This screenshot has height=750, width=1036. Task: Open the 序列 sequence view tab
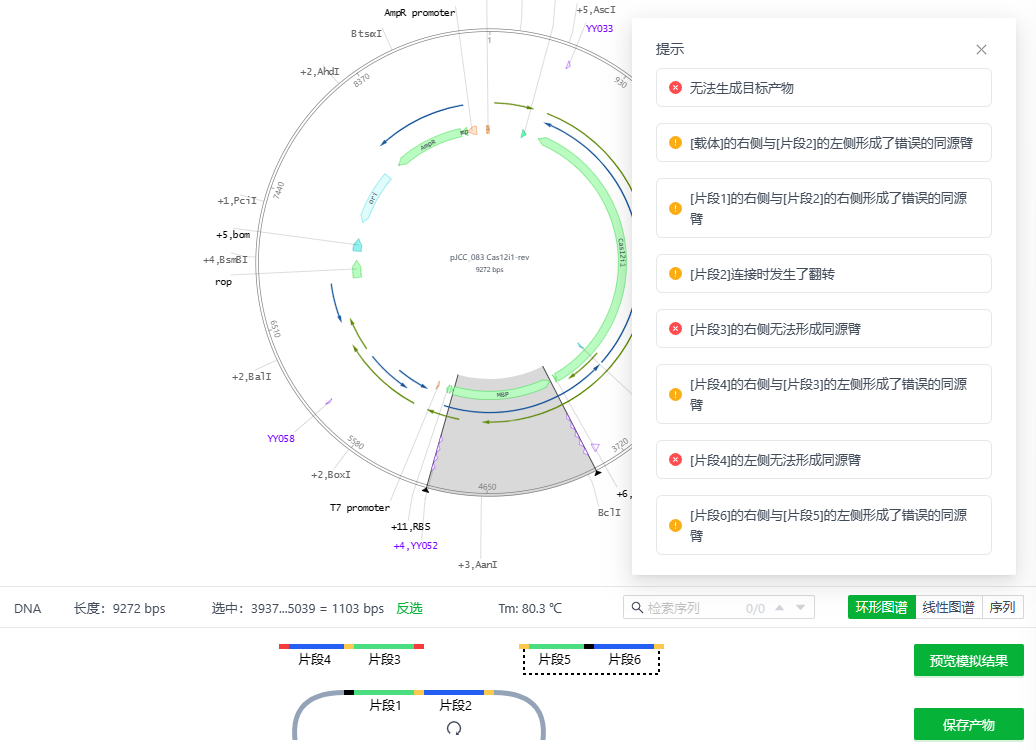[1002, 608]
